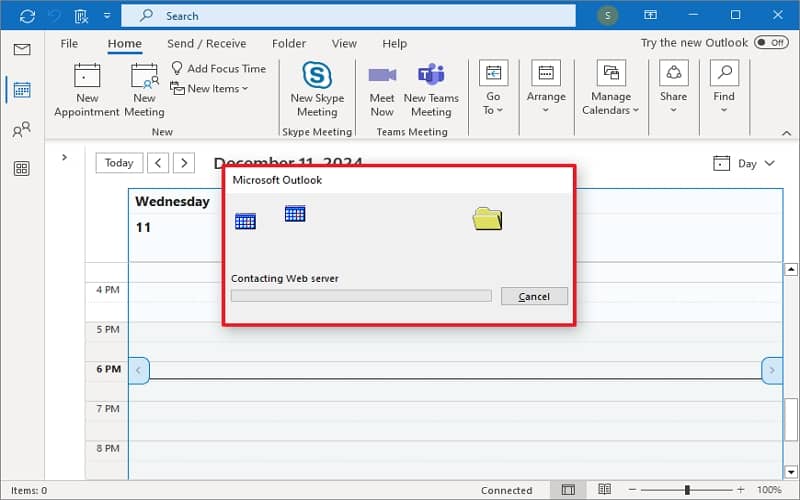
Task: Click the Today button
Action: coord(119,163)
